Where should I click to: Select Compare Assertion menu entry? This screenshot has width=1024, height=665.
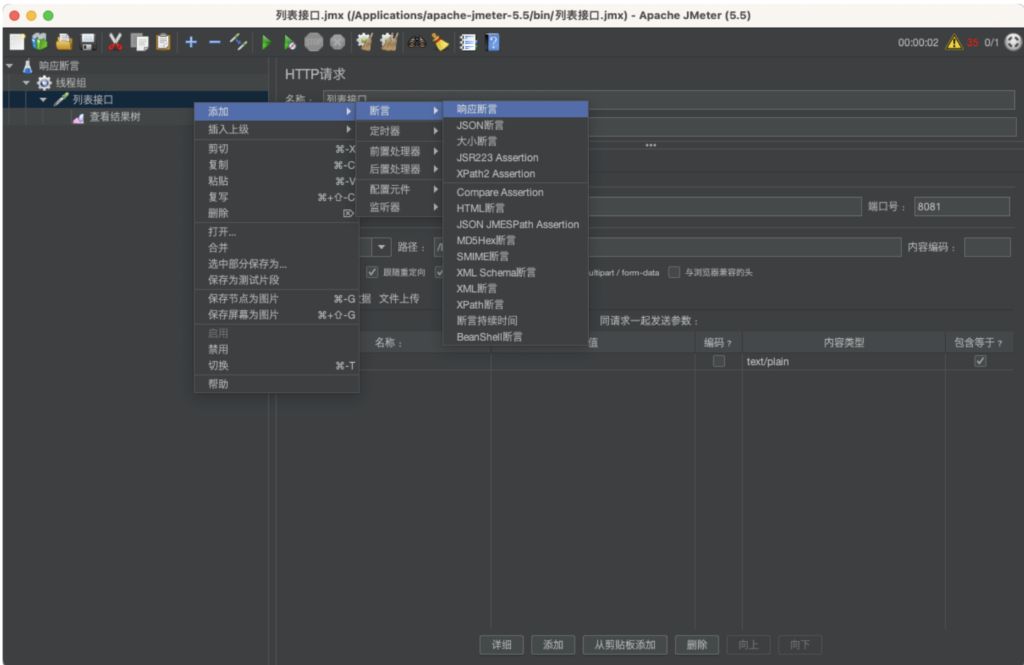[x=516, y=192]
